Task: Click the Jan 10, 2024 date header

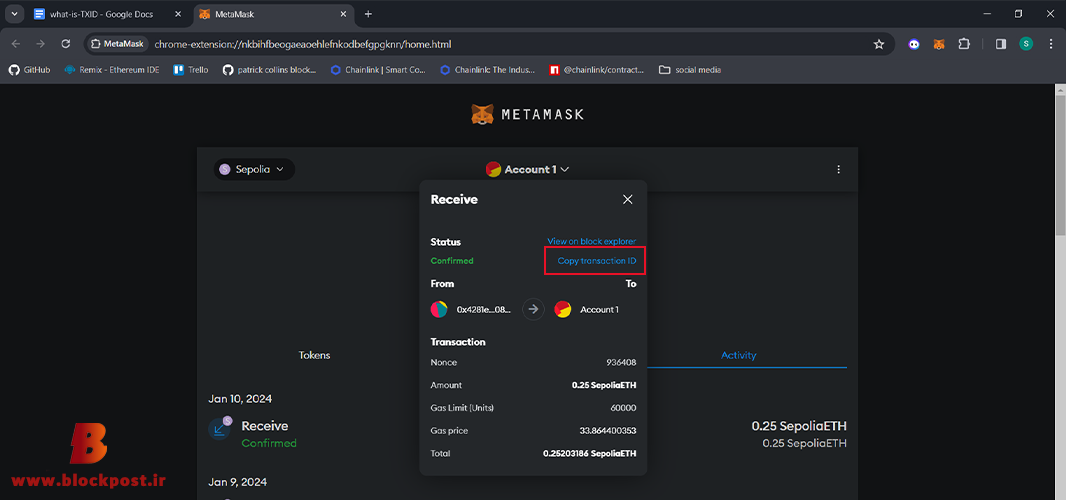Action: [x=240, y=399]
